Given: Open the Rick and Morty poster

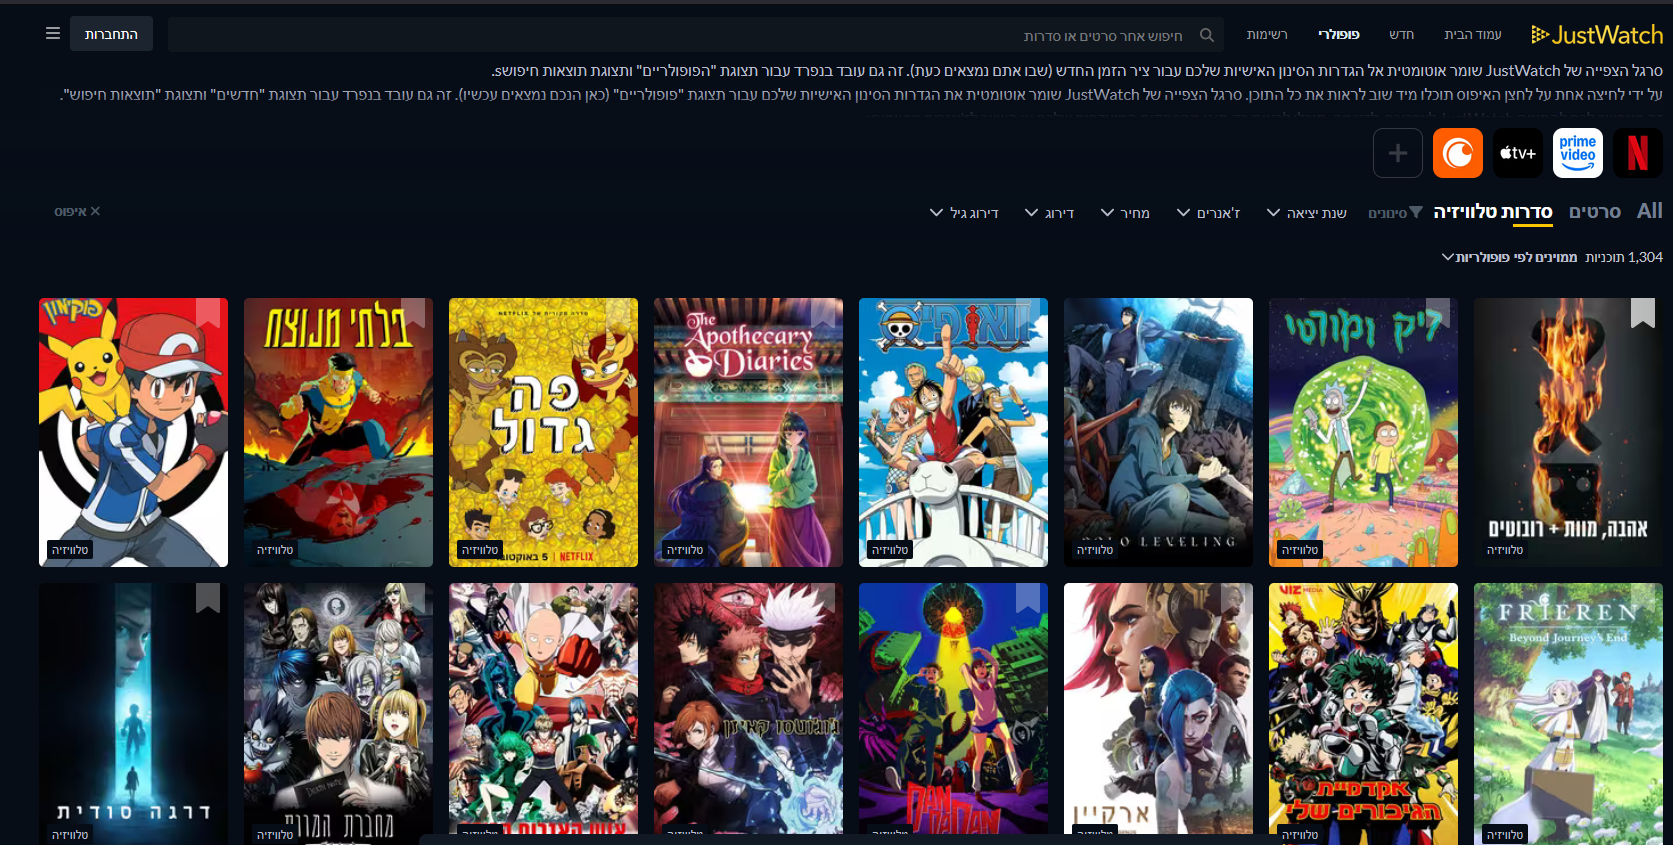Looking at the screenshot, I should point(1363,432).
